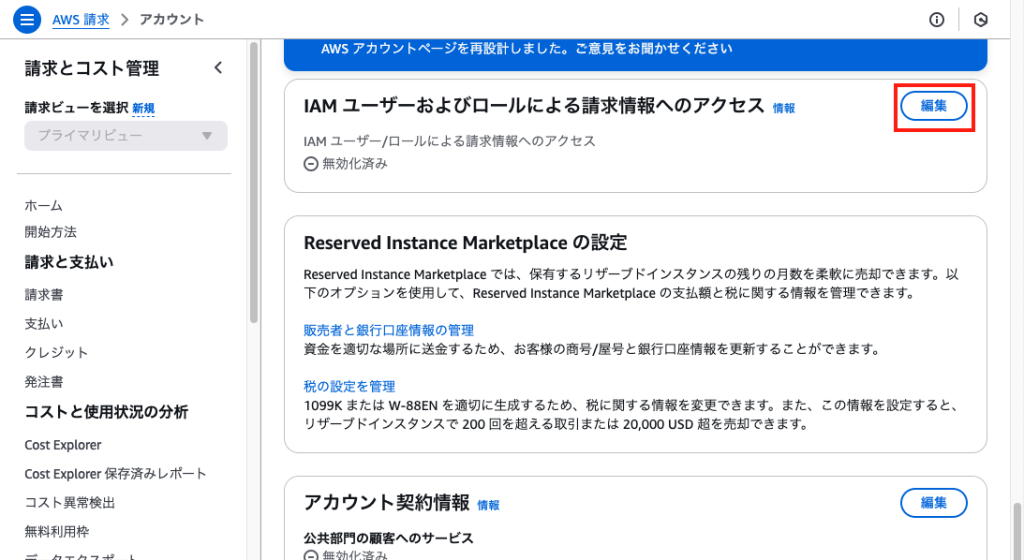Click the コストと使用状況の分析 section heading

pos(106,412)
